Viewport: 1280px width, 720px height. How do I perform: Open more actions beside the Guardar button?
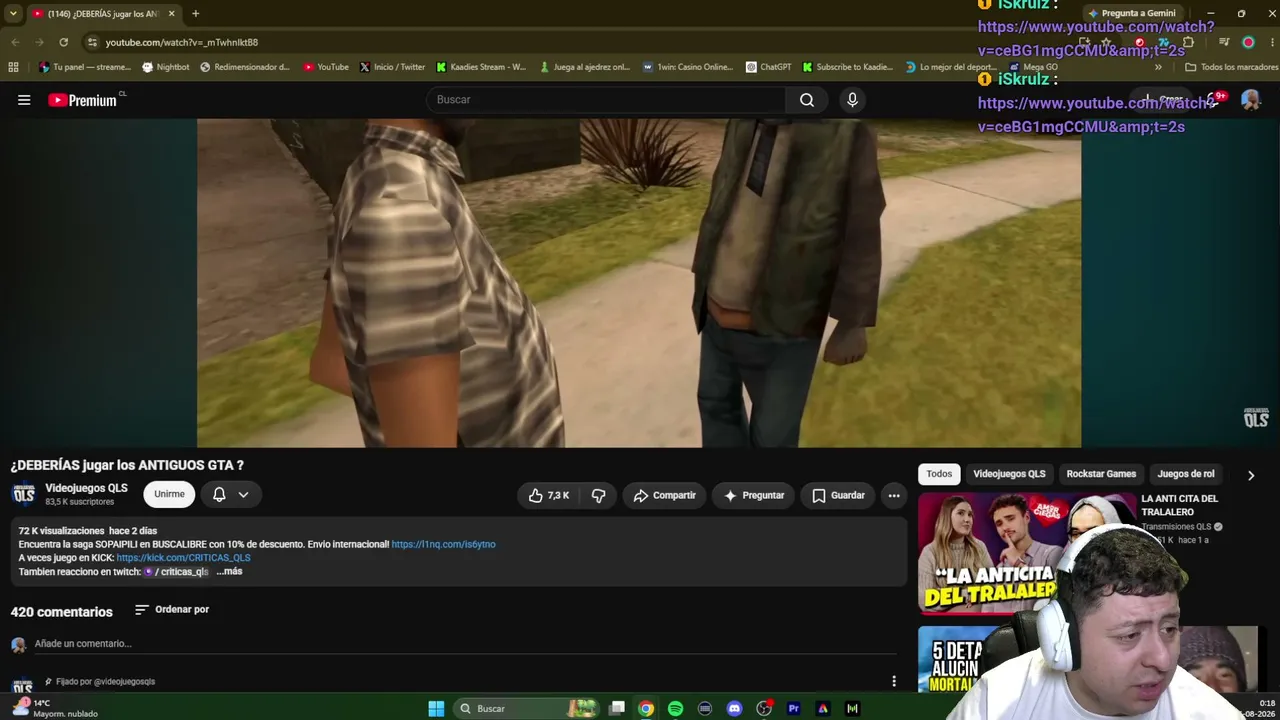(894, 495)
